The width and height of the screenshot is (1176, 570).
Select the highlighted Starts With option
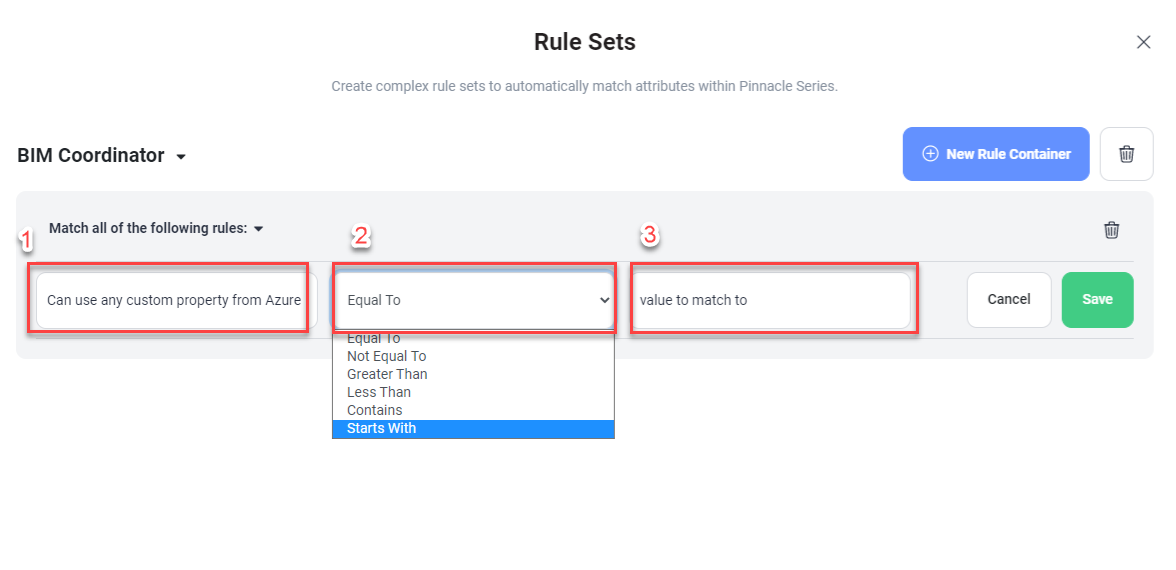[473, 428]
